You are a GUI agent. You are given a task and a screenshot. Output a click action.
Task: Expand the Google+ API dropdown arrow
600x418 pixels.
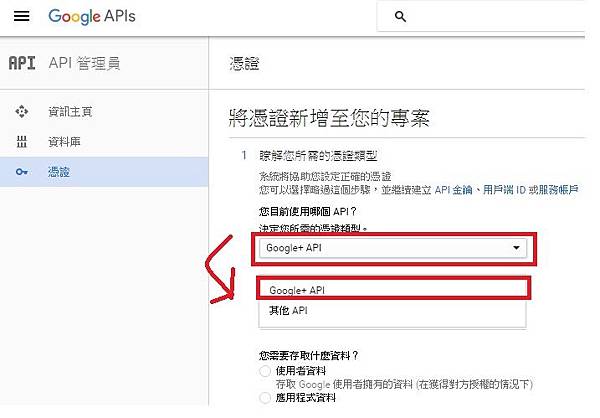click(516, 248)
